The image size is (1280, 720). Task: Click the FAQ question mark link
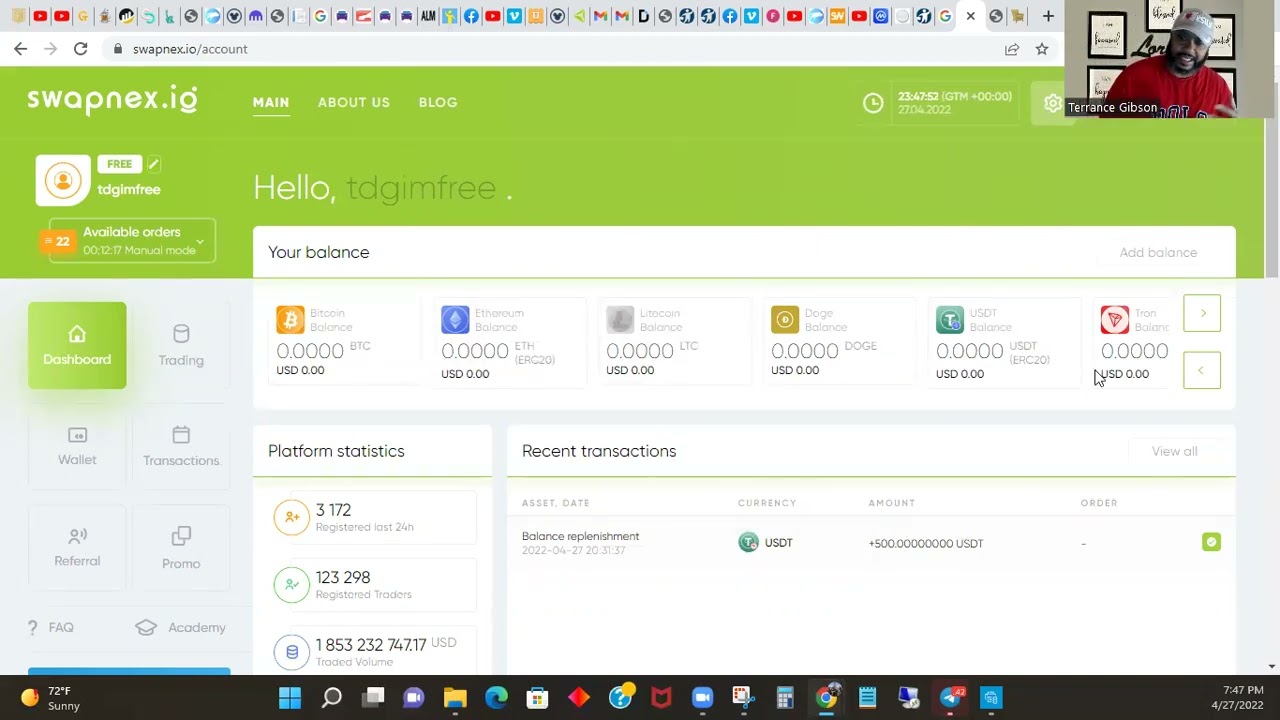point(51,627)
